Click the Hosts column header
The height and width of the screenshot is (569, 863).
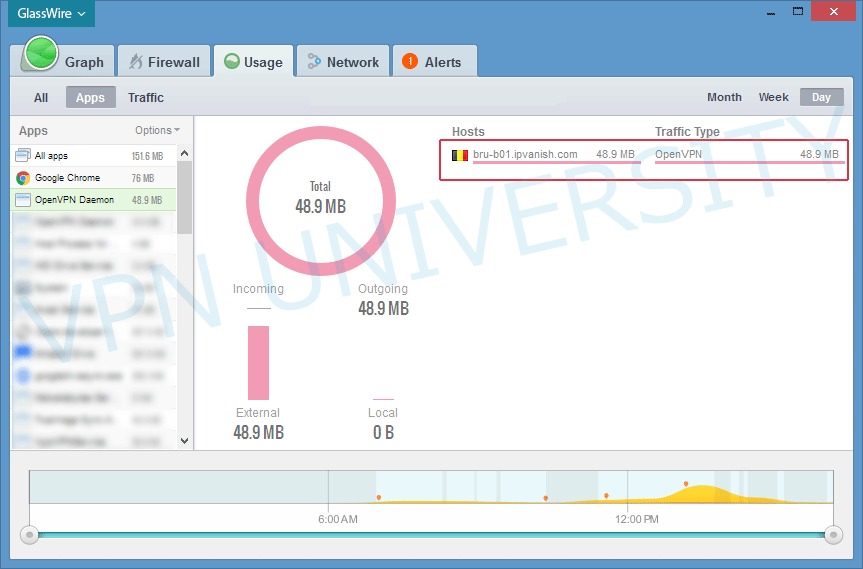[468, 132]
